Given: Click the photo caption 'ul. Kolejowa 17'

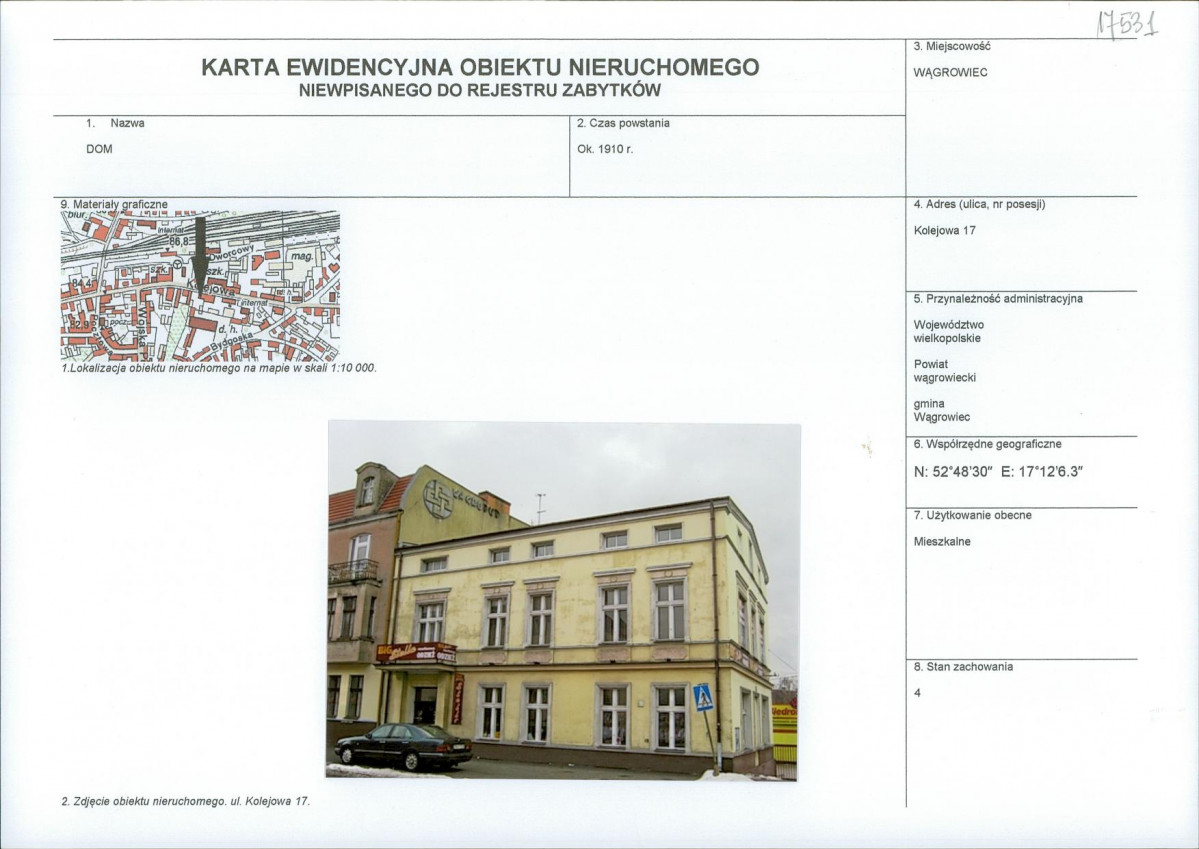Looking at the screenshot, I should pos(270,802).
